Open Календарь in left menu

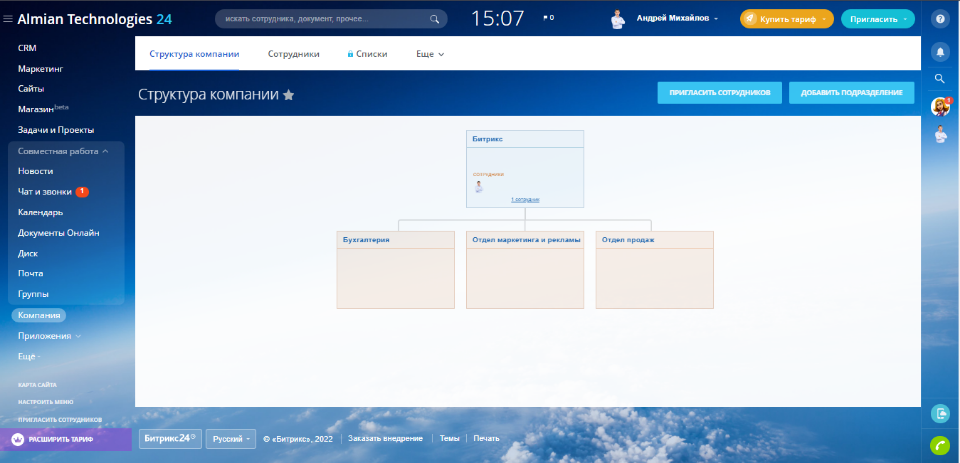(x=40, y=212)
